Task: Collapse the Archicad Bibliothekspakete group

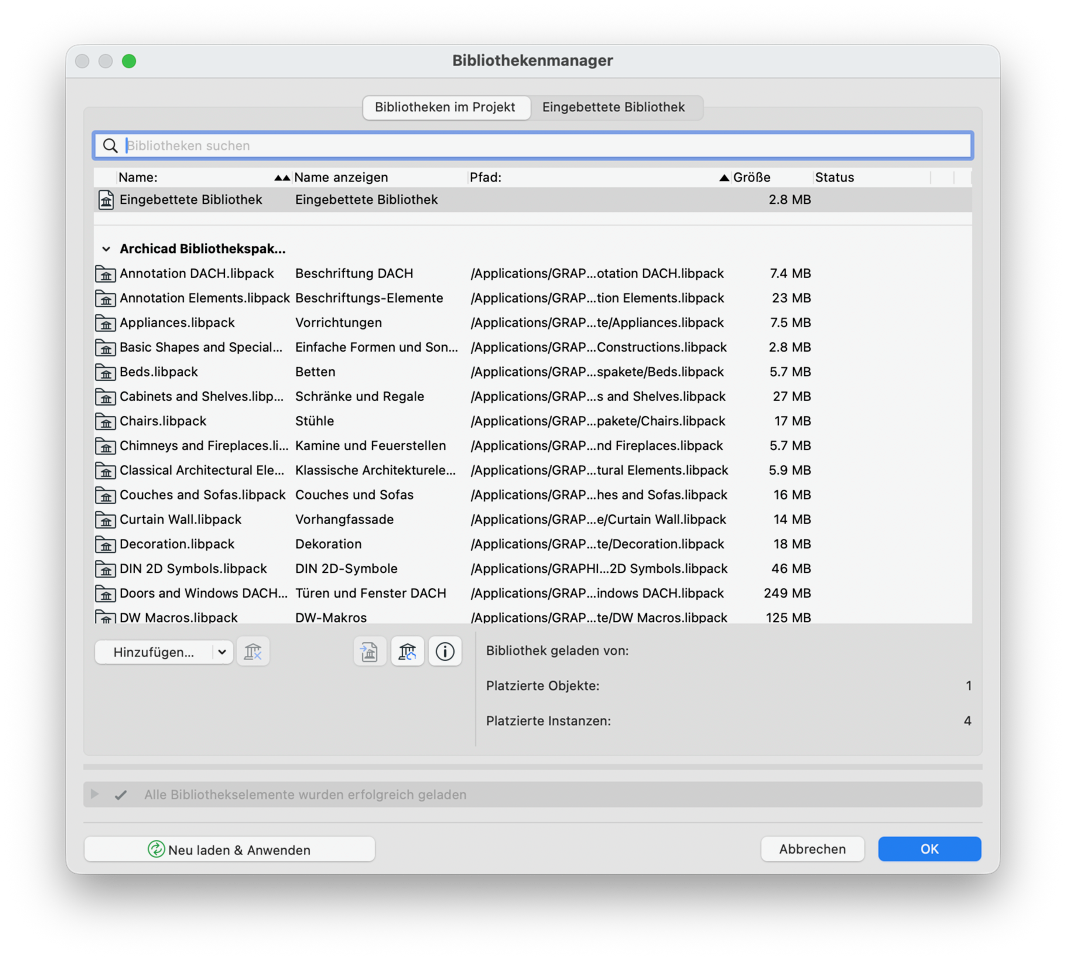Action: [x=106, y=248]
